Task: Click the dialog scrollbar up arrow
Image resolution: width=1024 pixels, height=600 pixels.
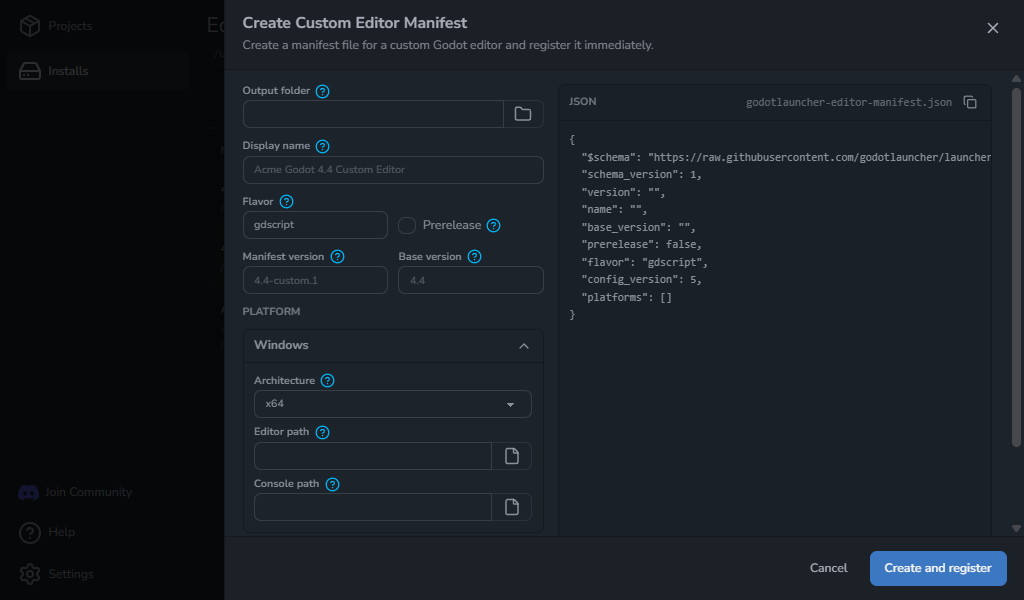Action: coord(1016,78)
